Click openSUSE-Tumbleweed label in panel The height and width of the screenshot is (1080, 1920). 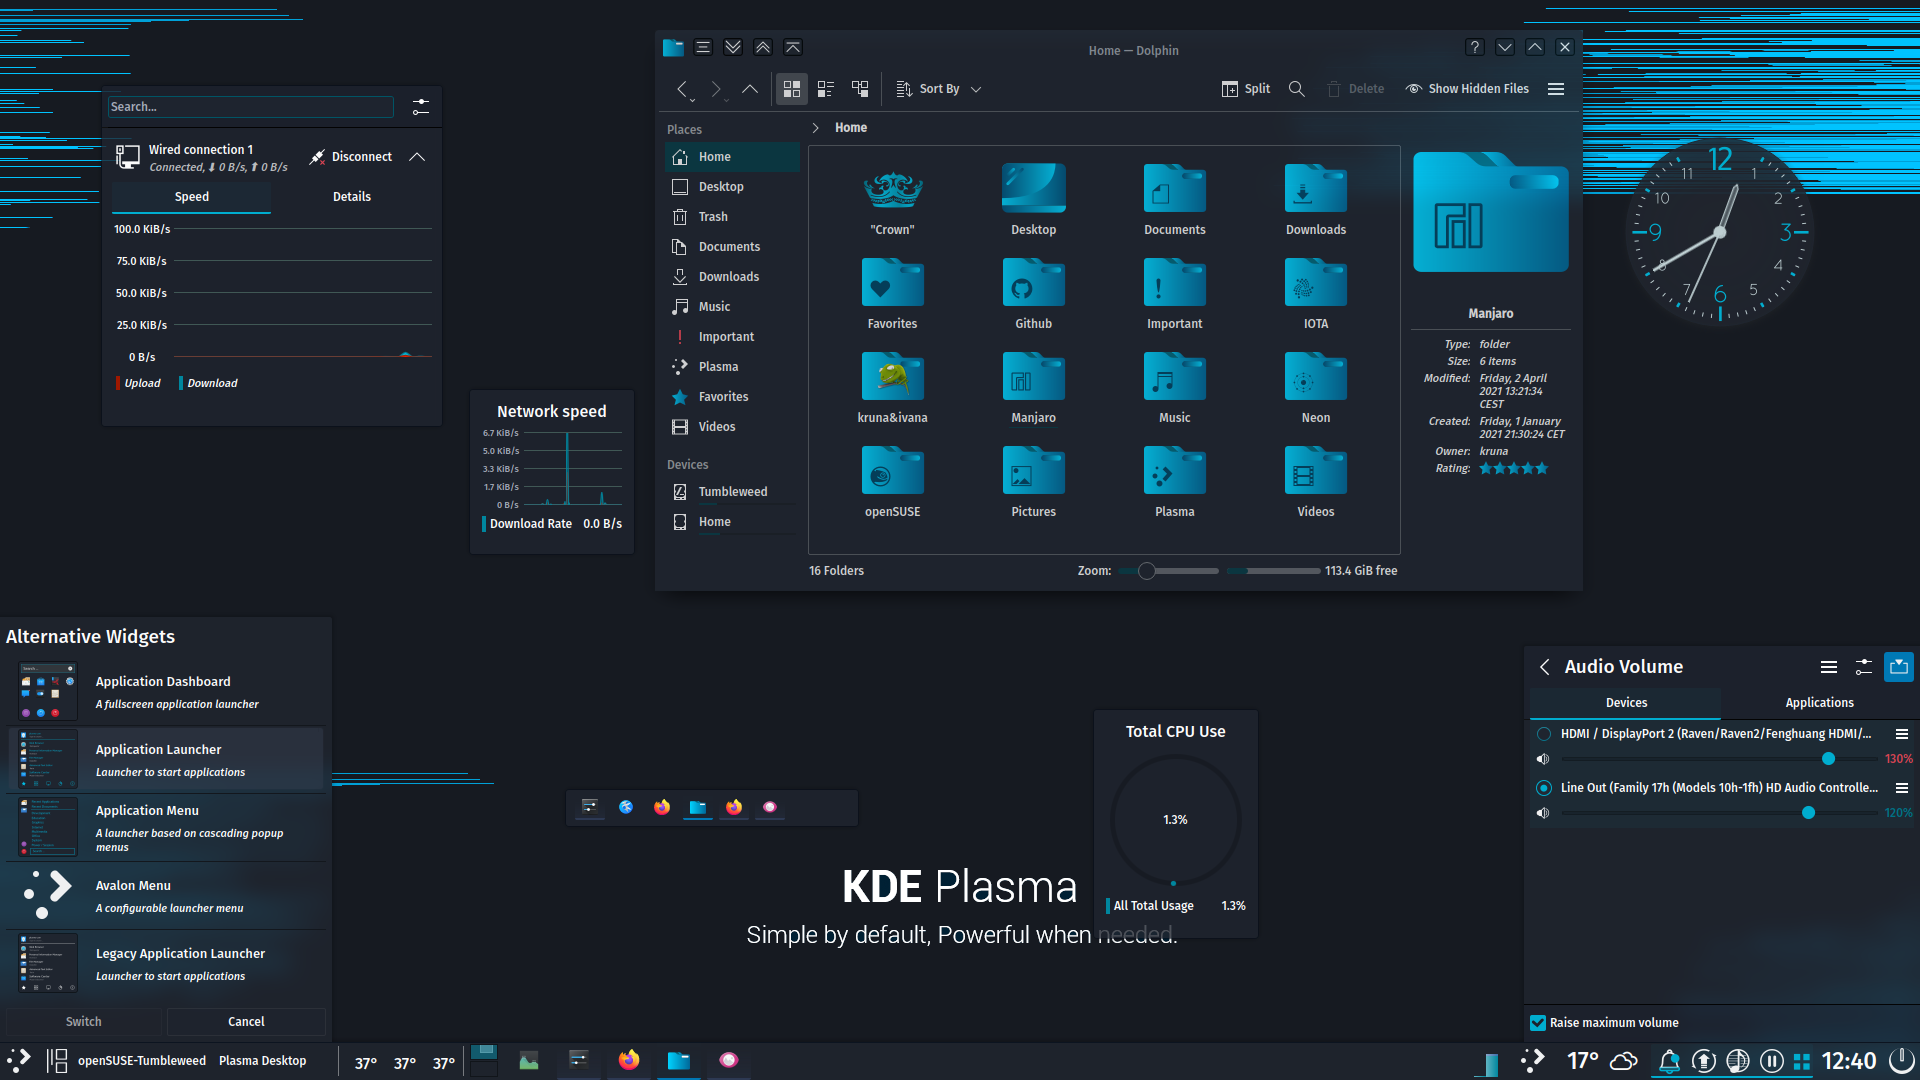[142, 1061]
